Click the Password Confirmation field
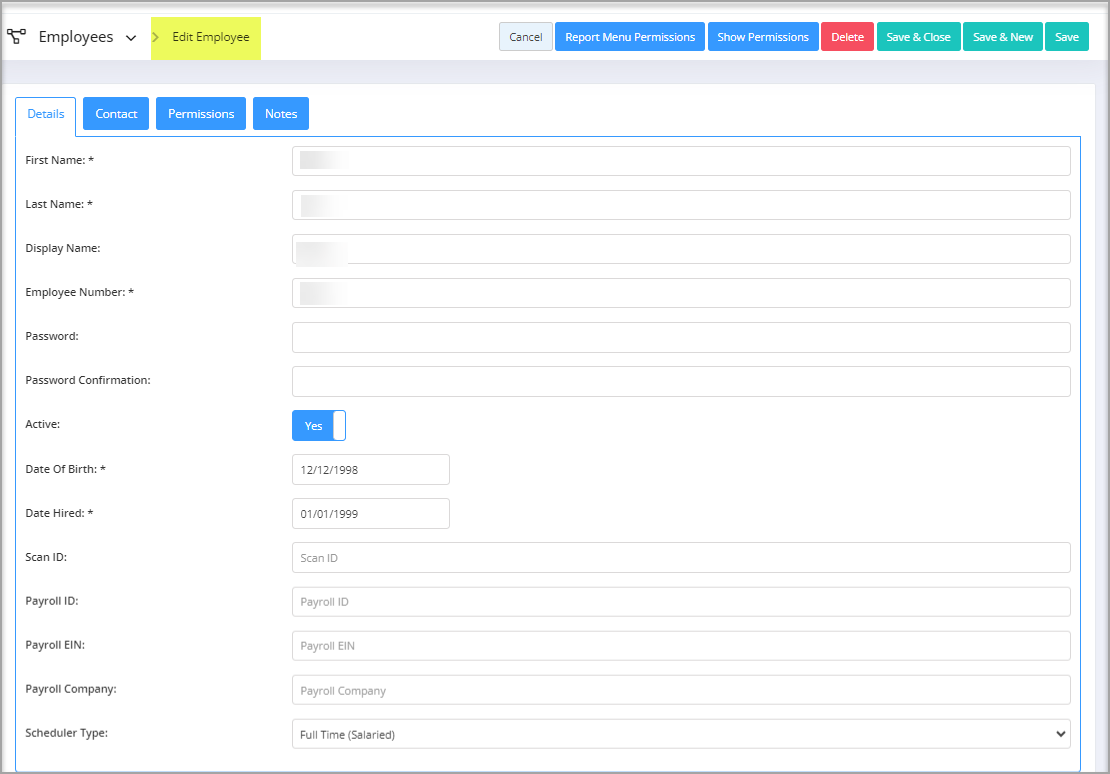The height and width of the screenshot is (774, 1110). tap(681, 381)
